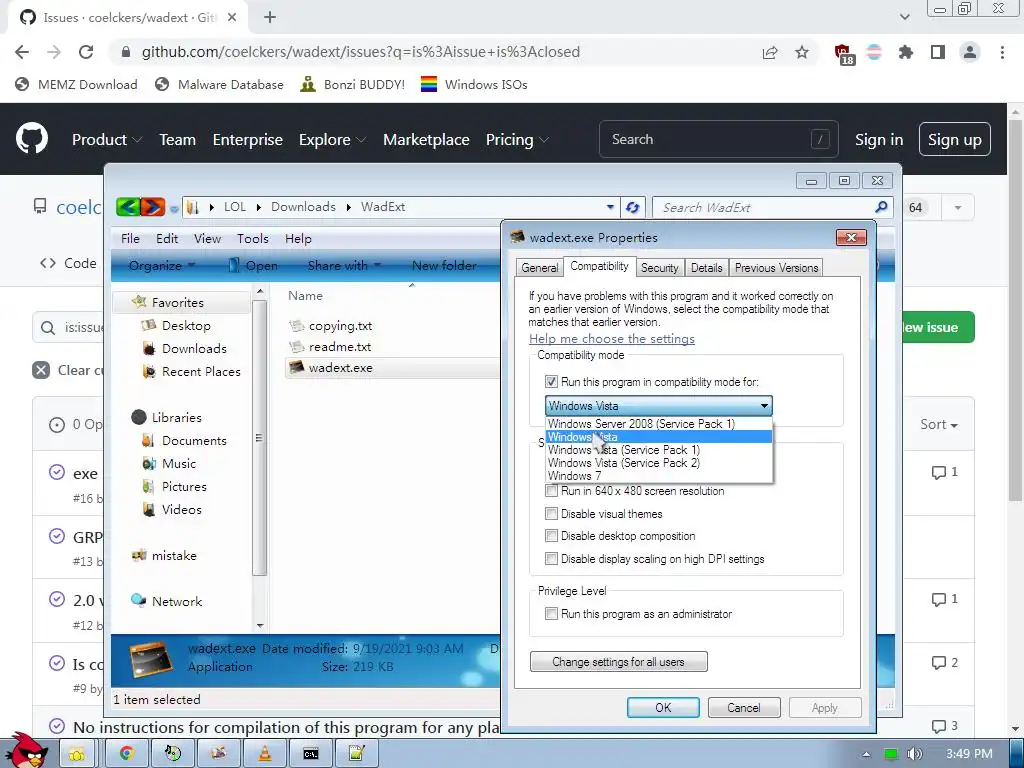
Task: Switch to the General tab
Action: pyautogui.click(x=539, y=268)
